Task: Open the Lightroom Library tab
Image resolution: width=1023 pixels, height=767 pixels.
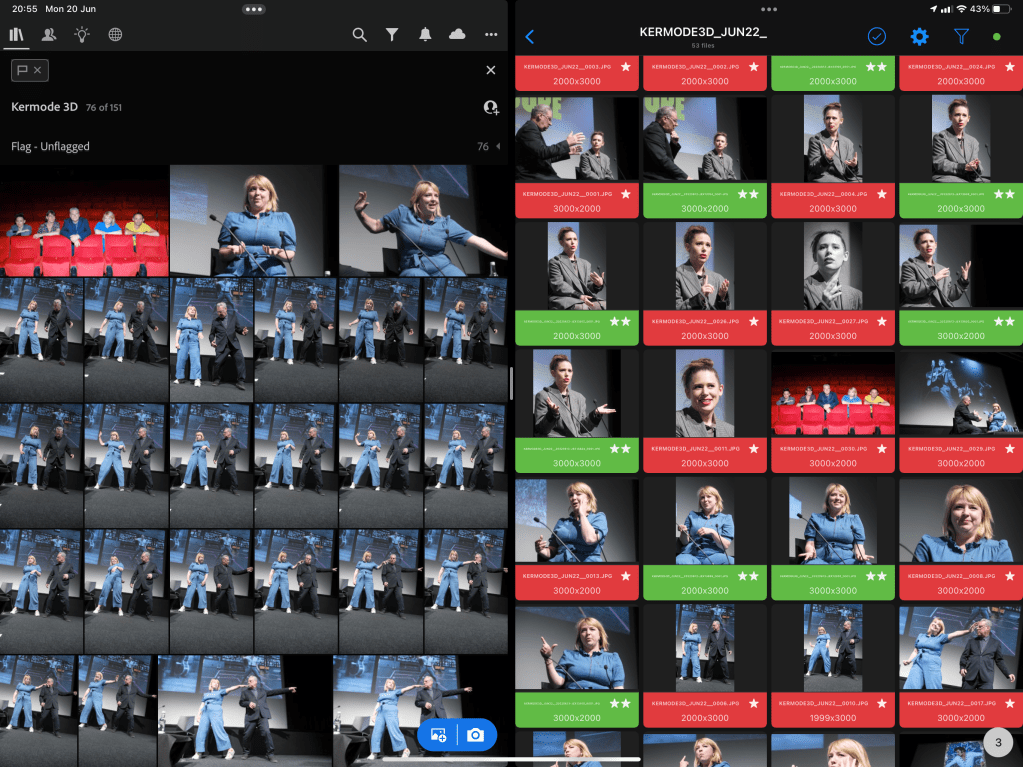Action: coord(17,35)
